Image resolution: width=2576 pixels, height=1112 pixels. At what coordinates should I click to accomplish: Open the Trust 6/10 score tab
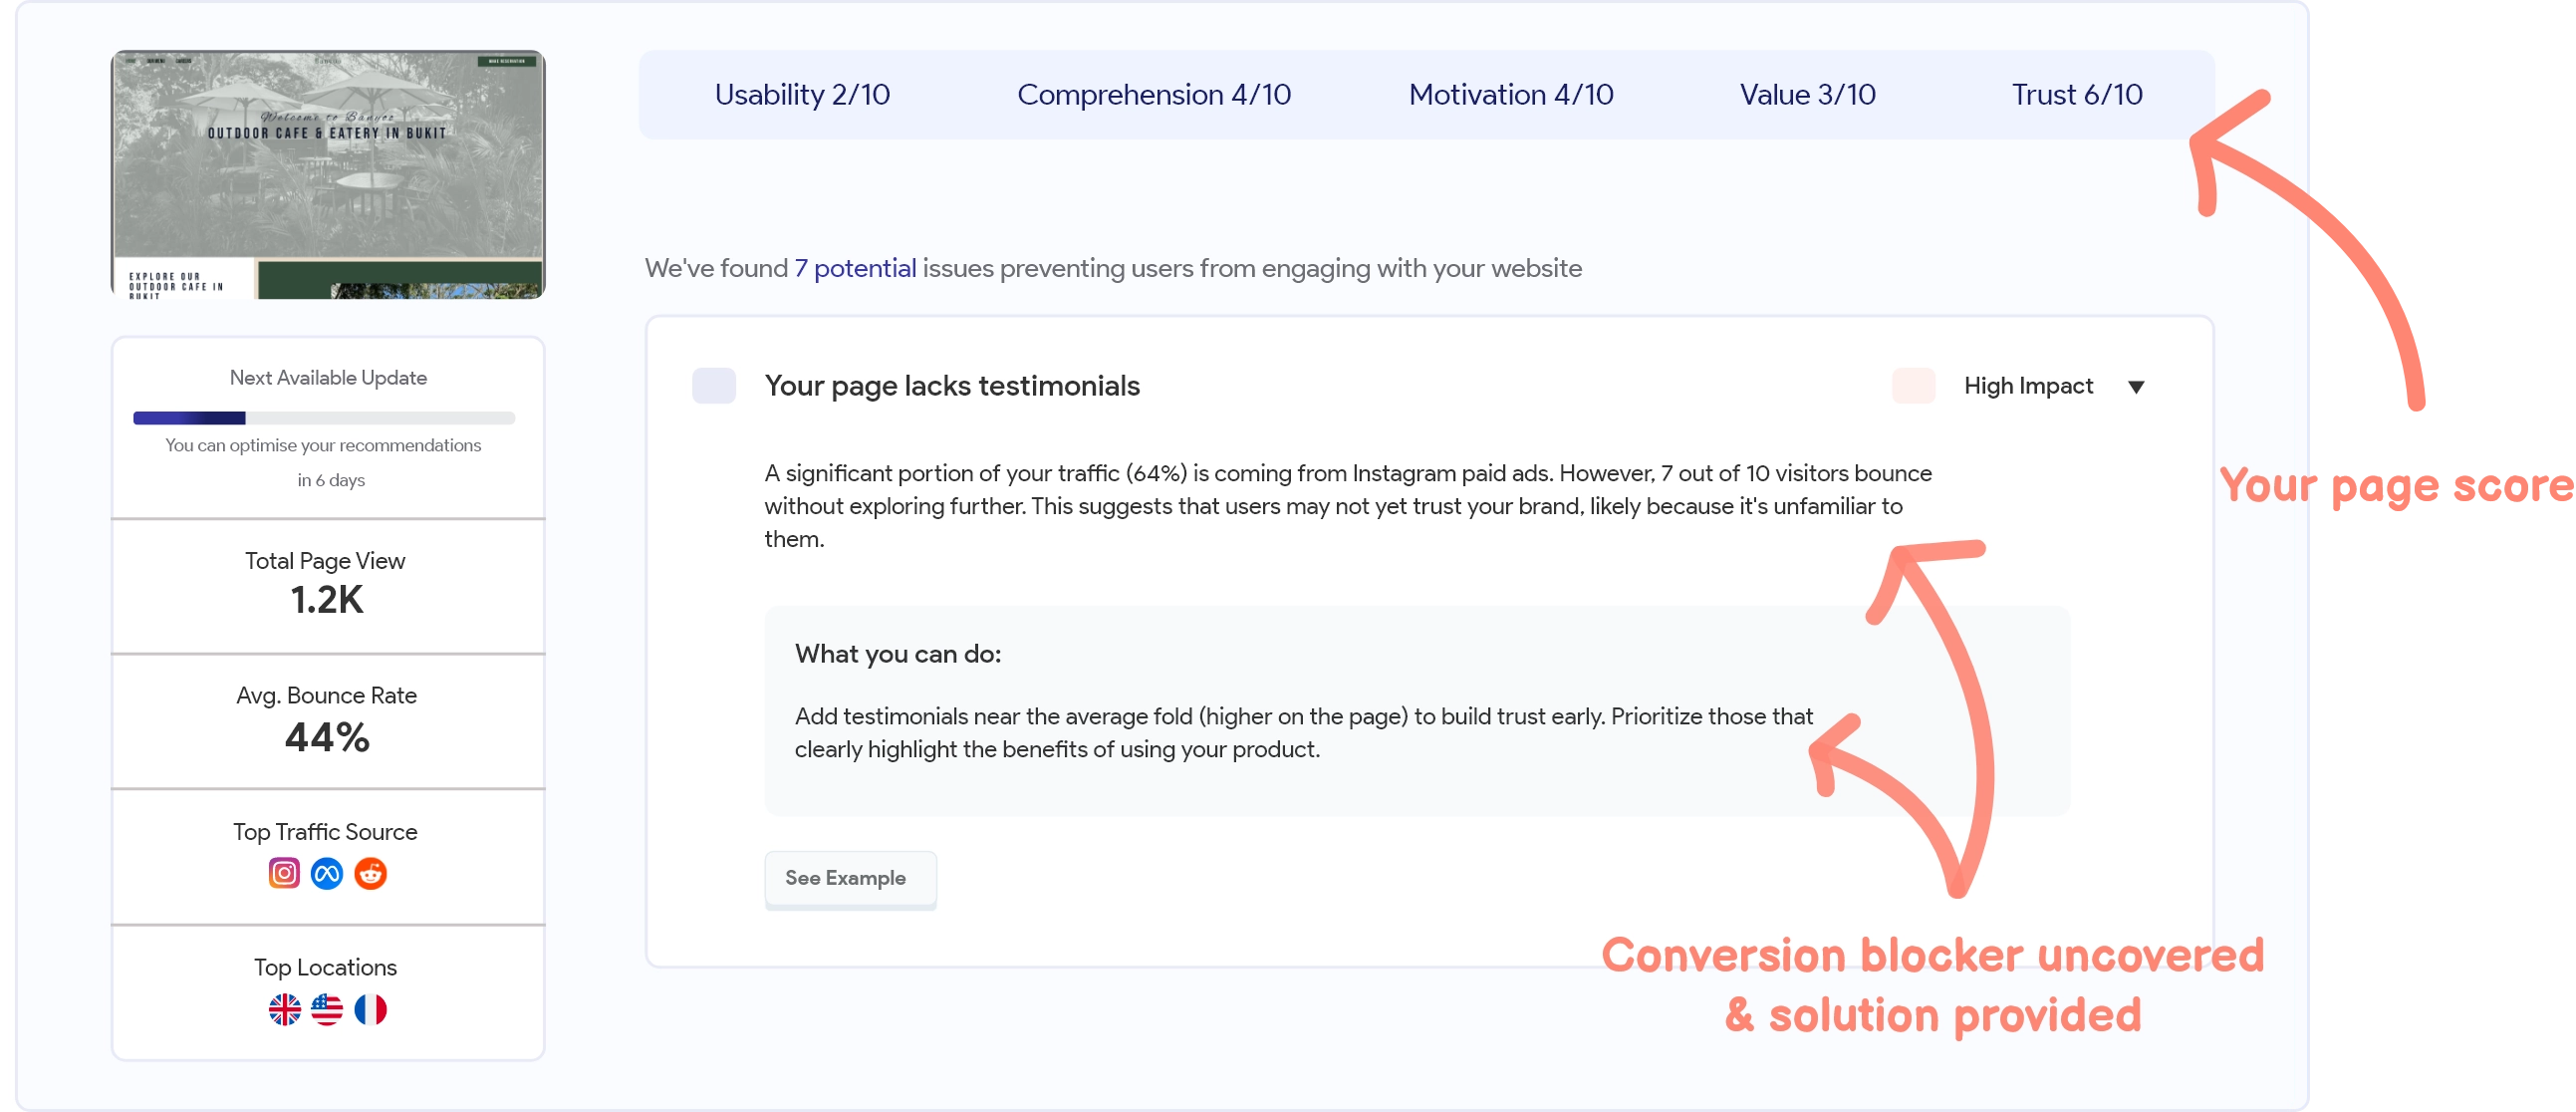pyautogui.click(x=2077, y=94)
